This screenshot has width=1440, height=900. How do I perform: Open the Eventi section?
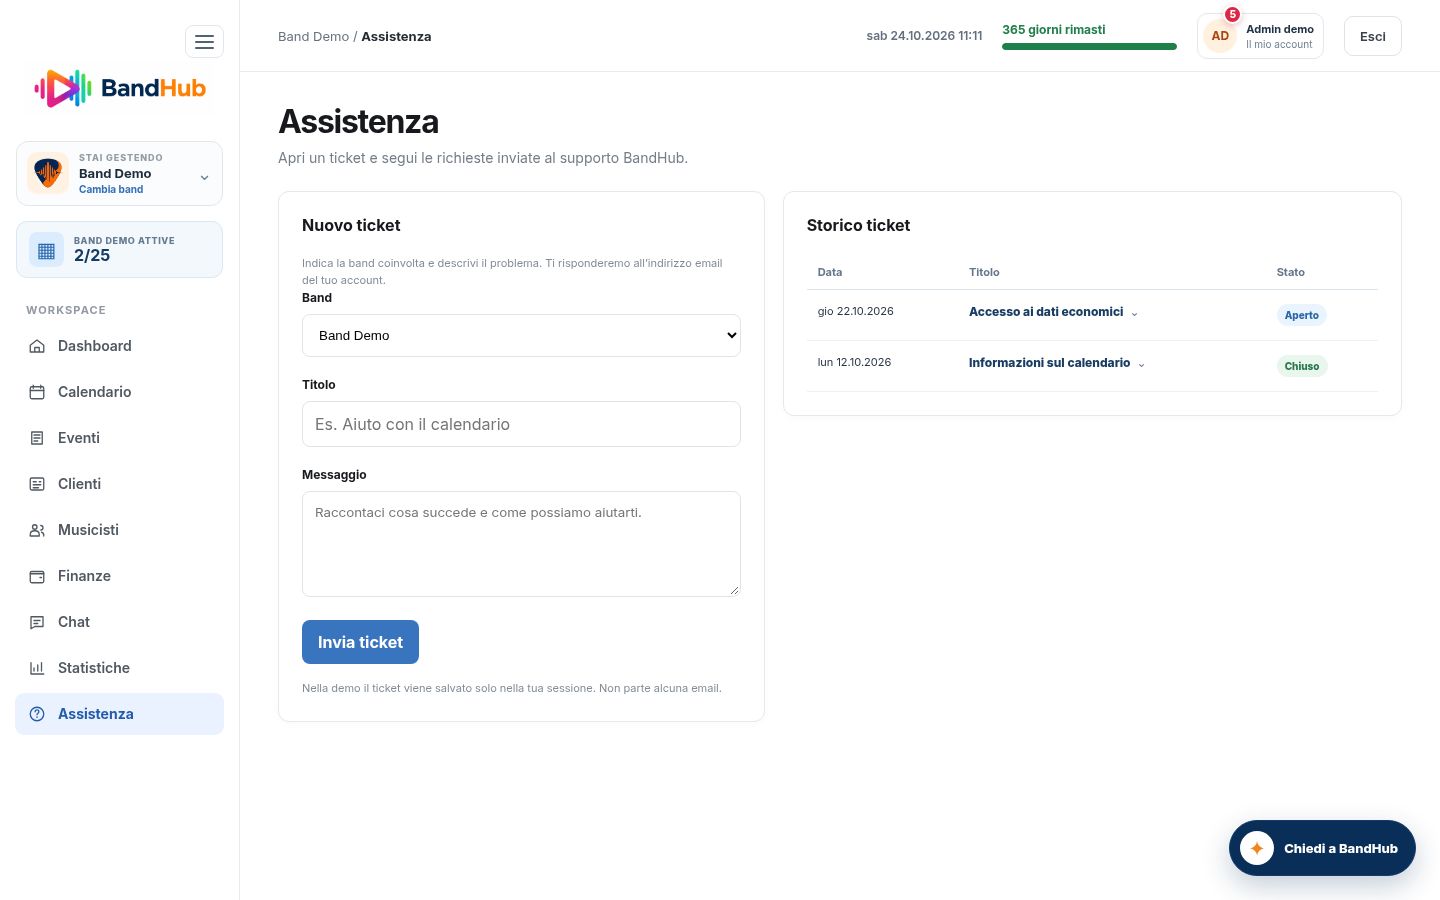(x=119, y=438)
